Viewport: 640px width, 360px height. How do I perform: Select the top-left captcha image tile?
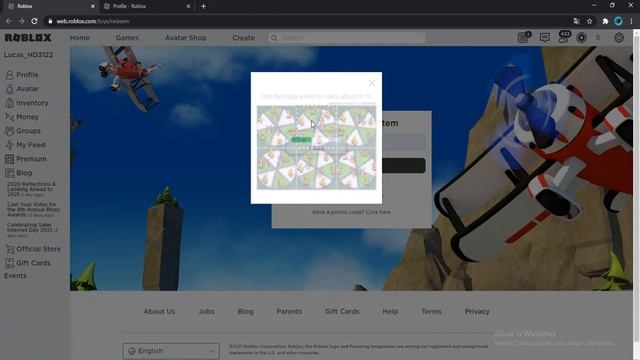(x=276, y=127)
